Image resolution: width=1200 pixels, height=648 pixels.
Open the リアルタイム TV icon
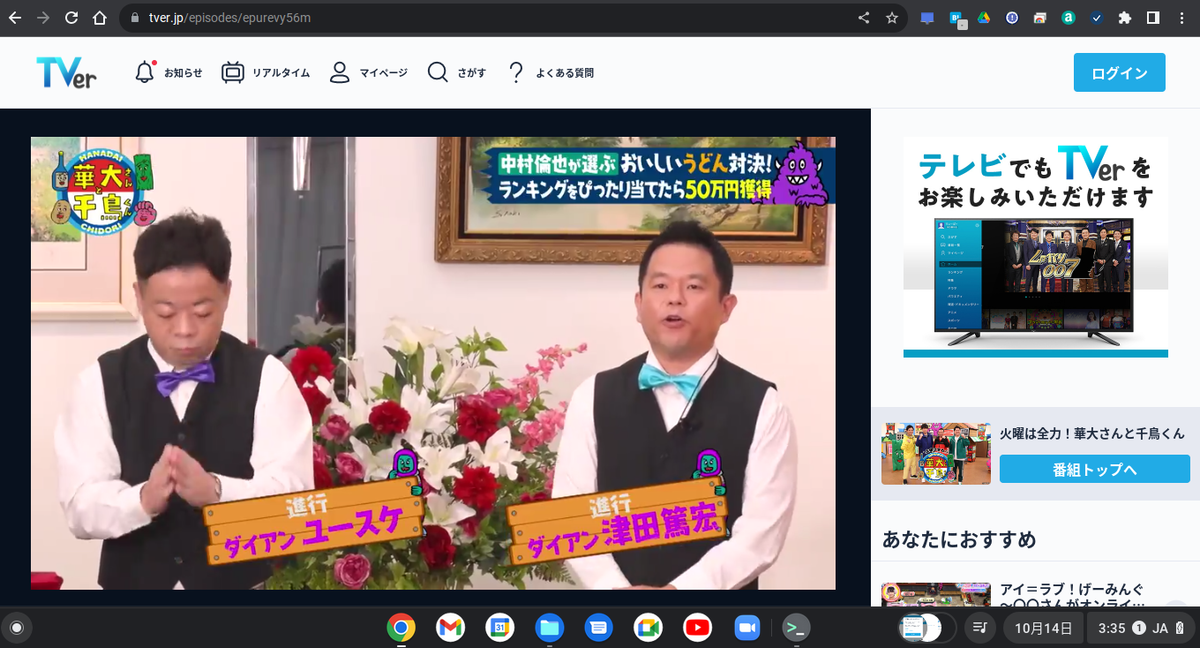point(233,73)
